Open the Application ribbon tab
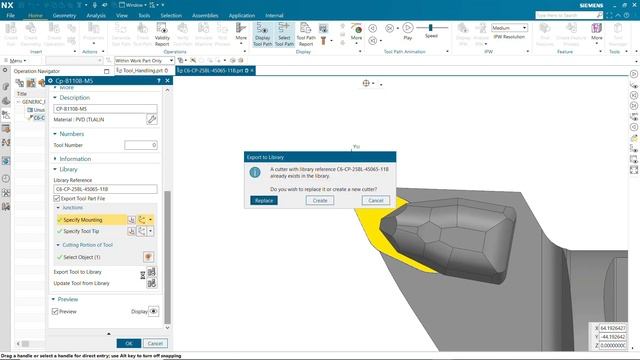640x360 pixels. click(x=242, y=16)
